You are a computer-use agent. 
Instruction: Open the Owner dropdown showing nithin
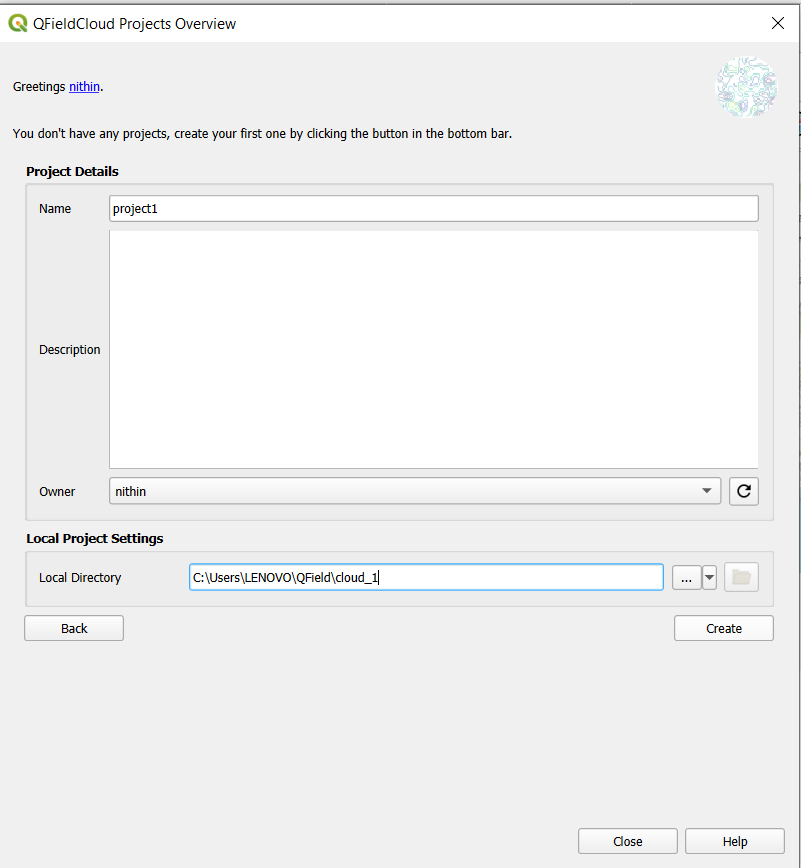click(415, 491)
